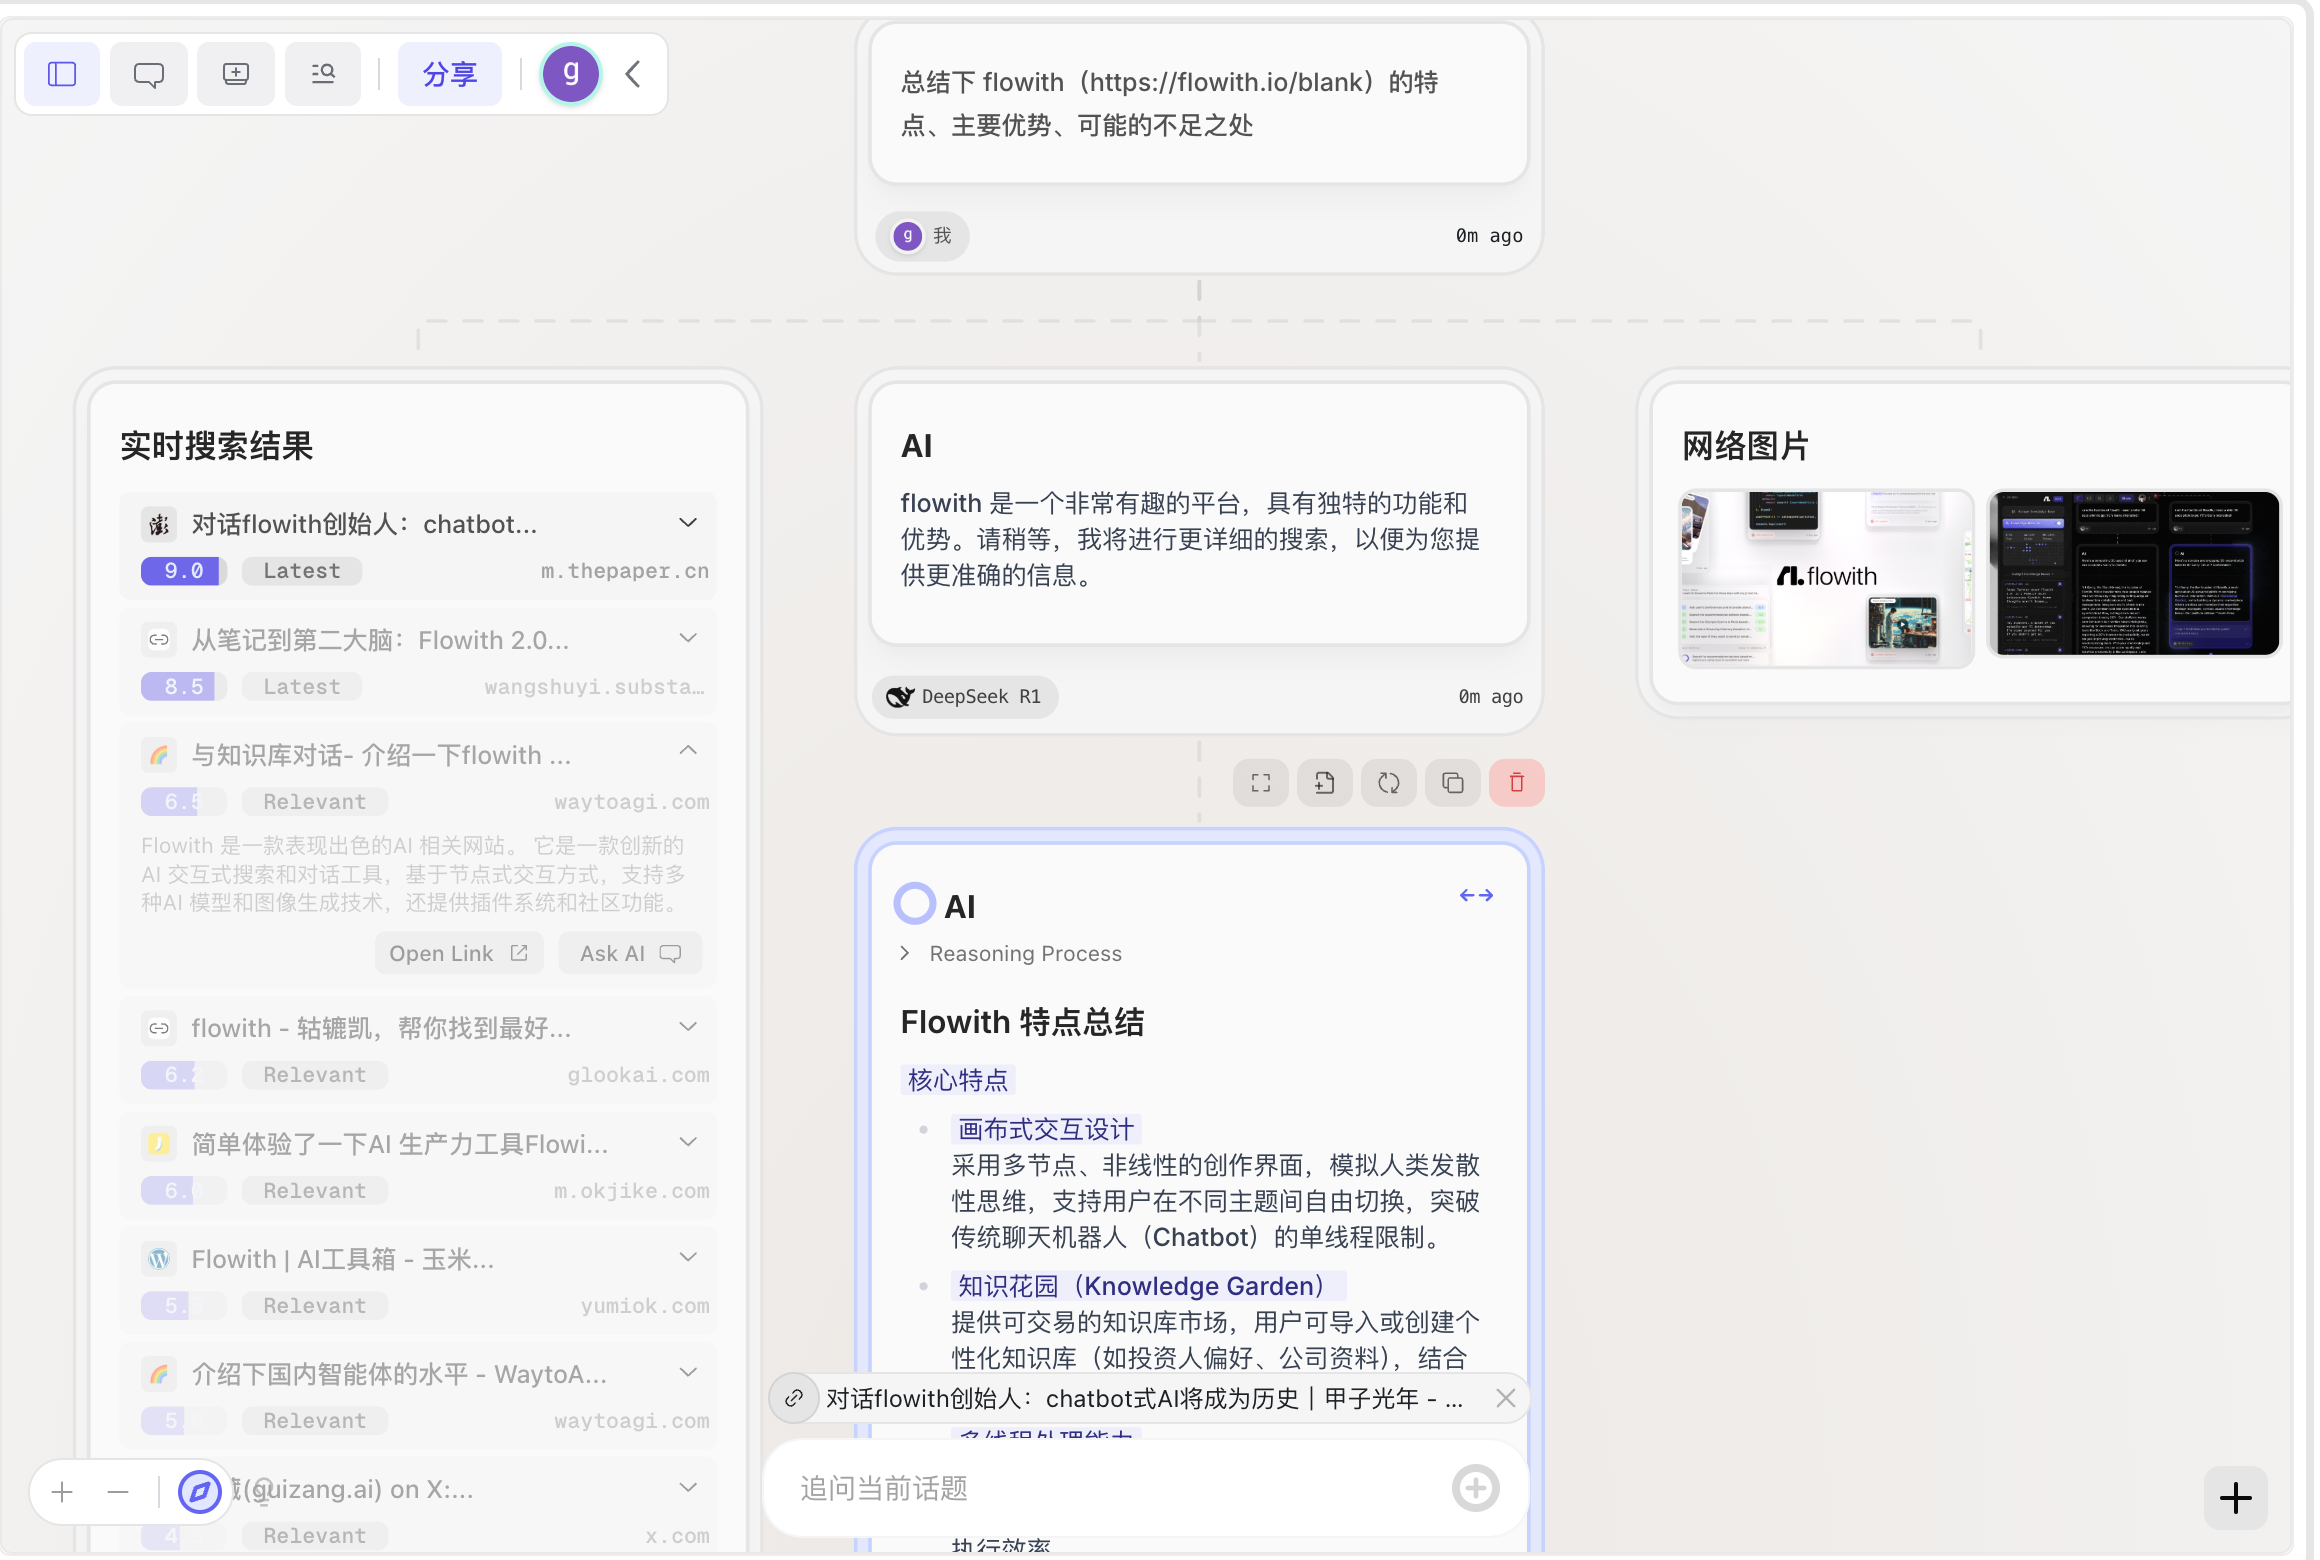The width and height of the screenshot is (2320, 1560).
Task: Open the flowith logo web image thumbnail
Action: [x=1827, y=577]
